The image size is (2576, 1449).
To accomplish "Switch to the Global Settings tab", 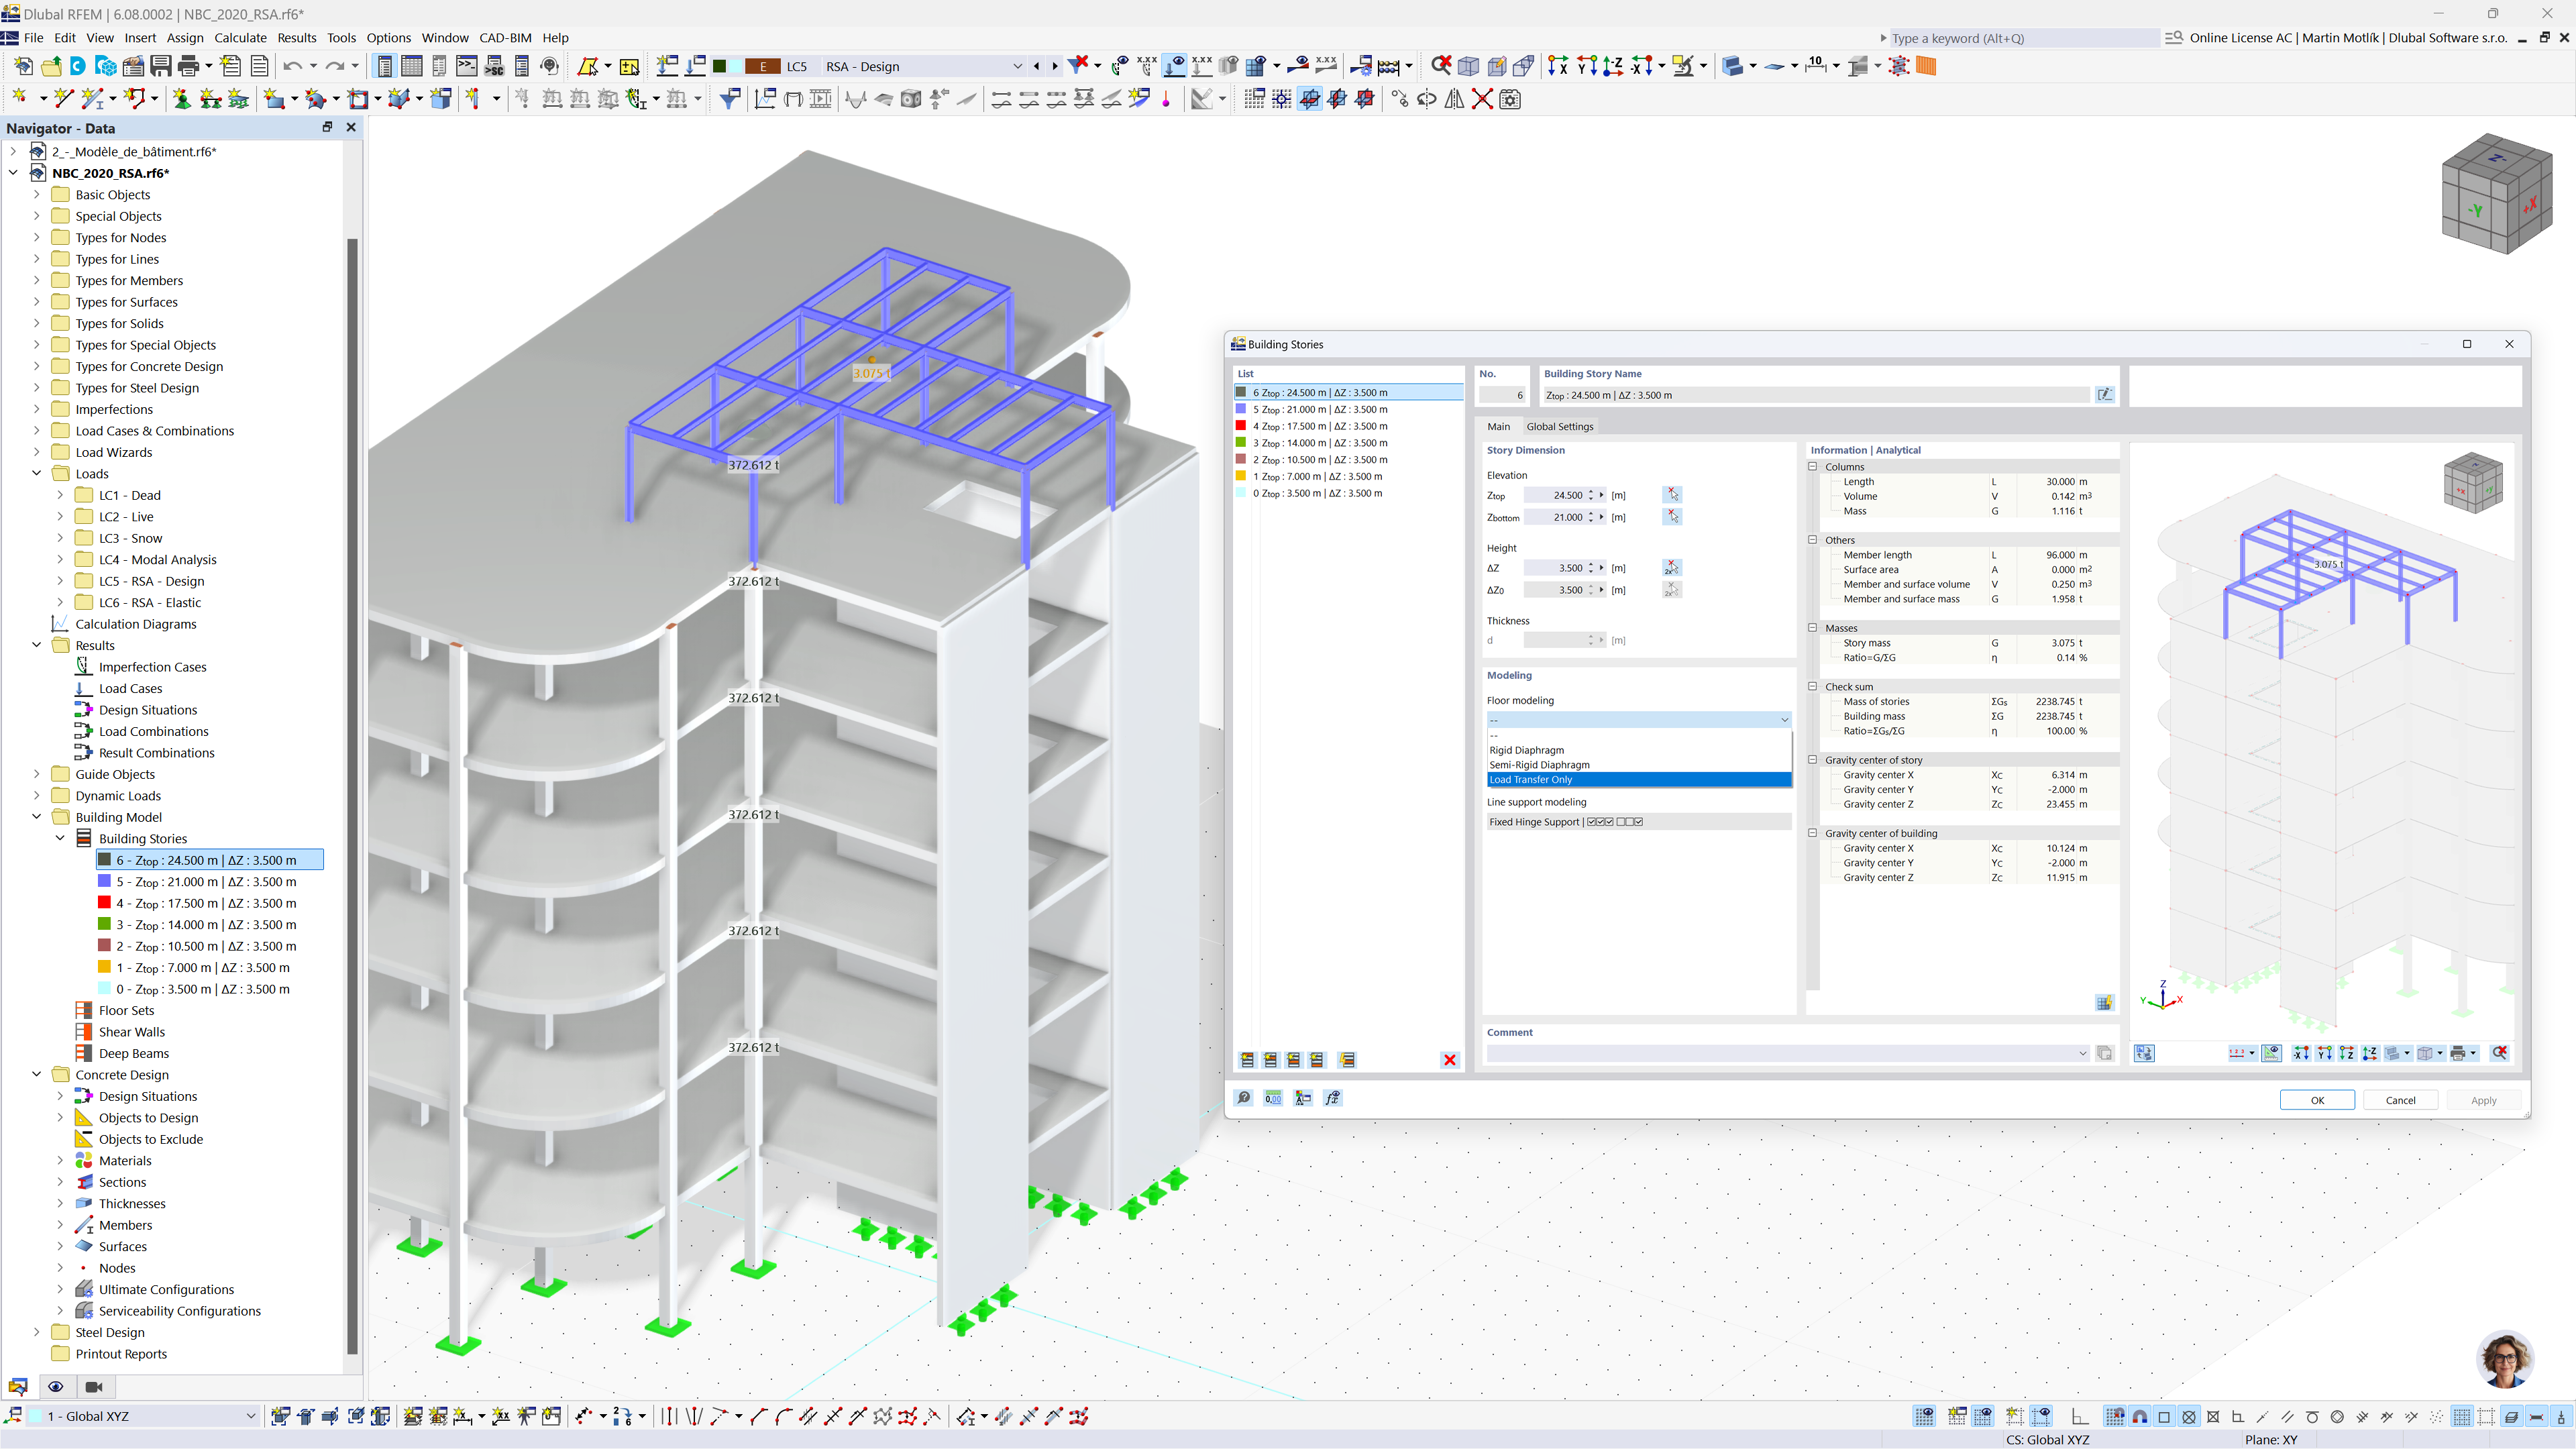I will [1560, 426].
